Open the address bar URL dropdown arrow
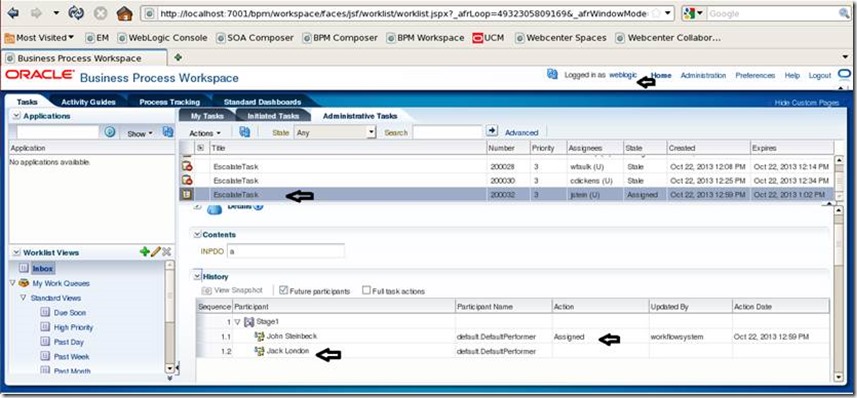857x398 pixels. point(668,13)
